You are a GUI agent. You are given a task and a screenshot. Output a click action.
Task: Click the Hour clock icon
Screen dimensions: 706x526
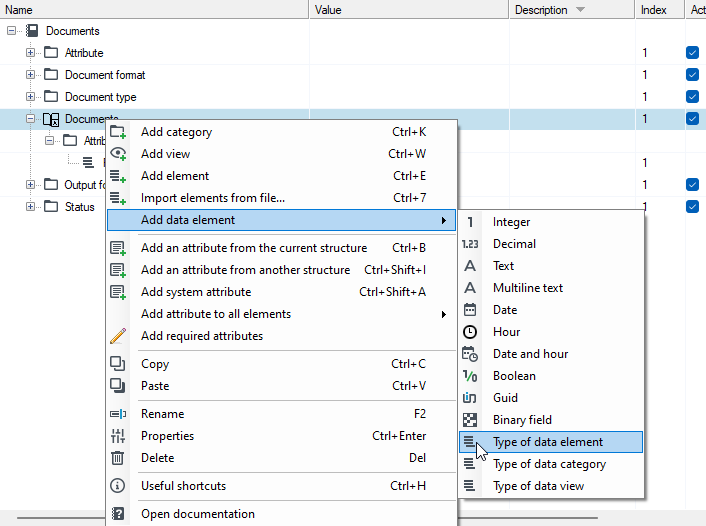470,332
